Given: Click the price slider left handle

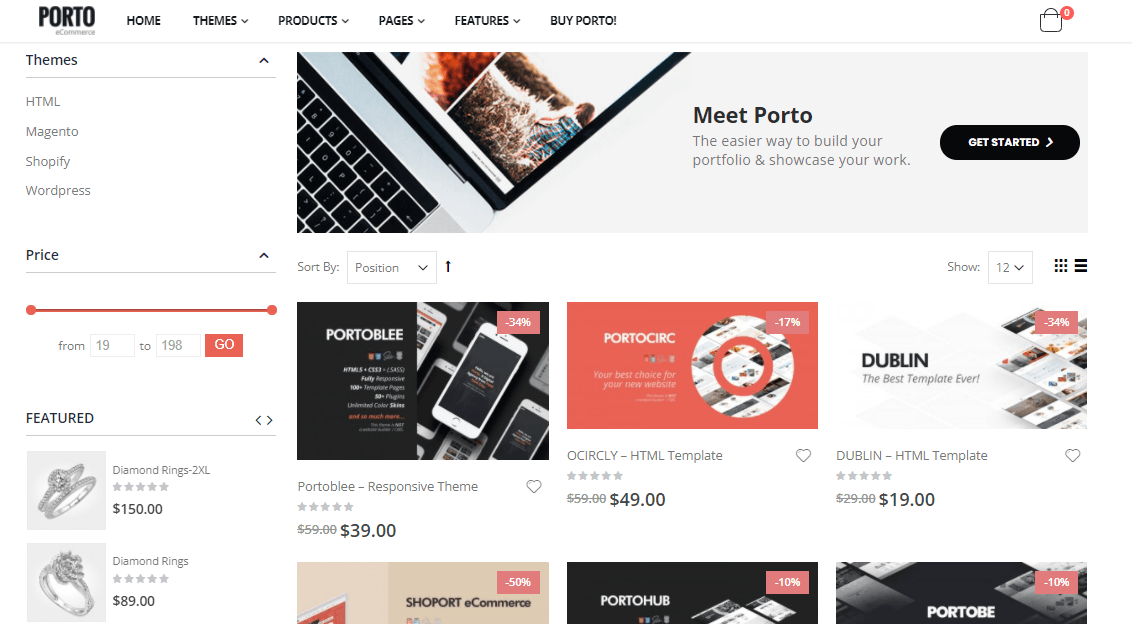Looking at the screenshot, I should tap(31, 310).
